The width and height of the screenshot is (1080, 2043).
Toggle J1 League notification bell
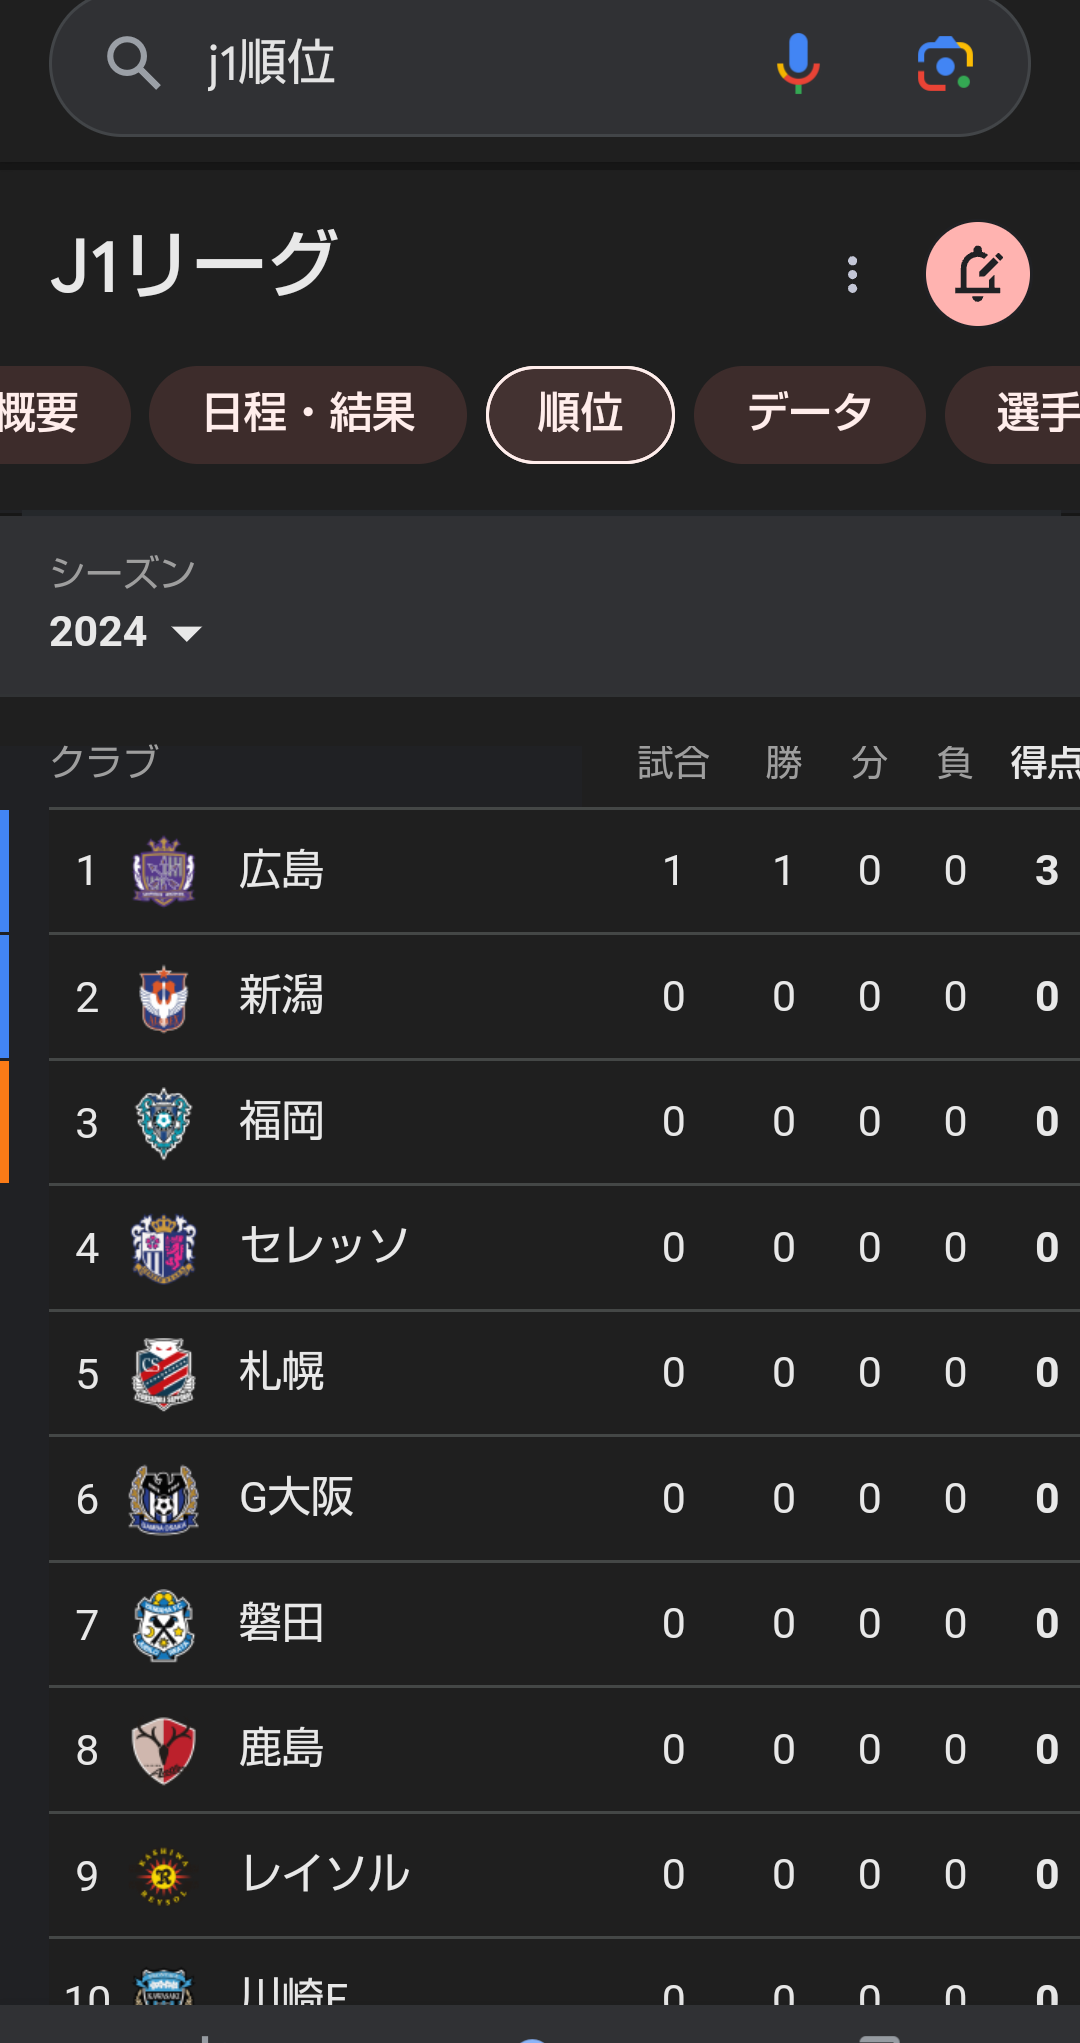(977, 274)
